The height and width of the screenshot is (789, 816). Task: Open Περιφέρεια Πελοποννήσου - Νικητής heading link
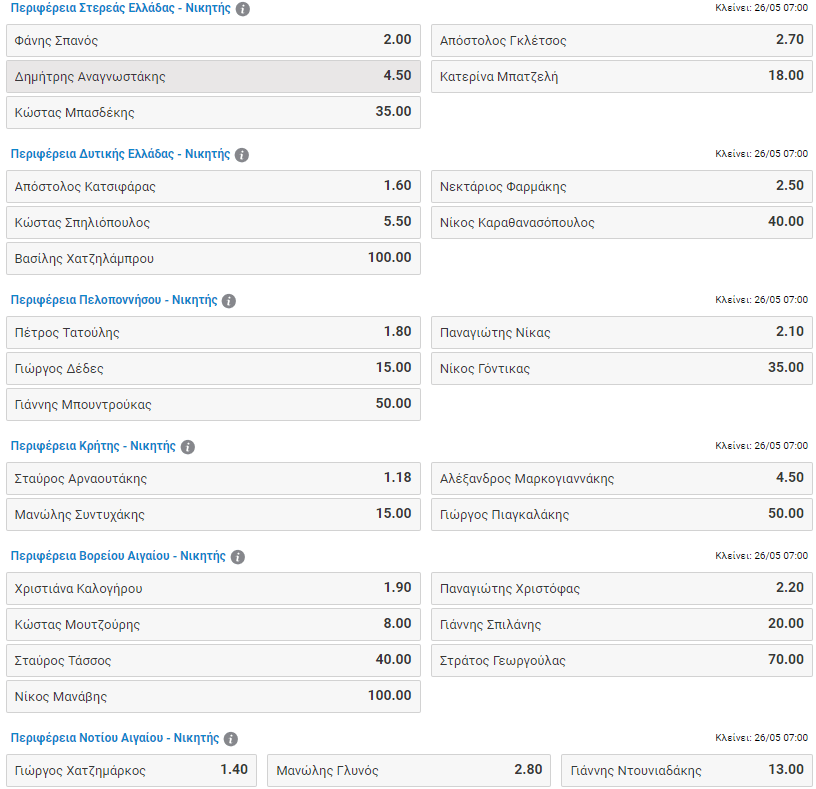pyautogui.click(x=113, y=300)
